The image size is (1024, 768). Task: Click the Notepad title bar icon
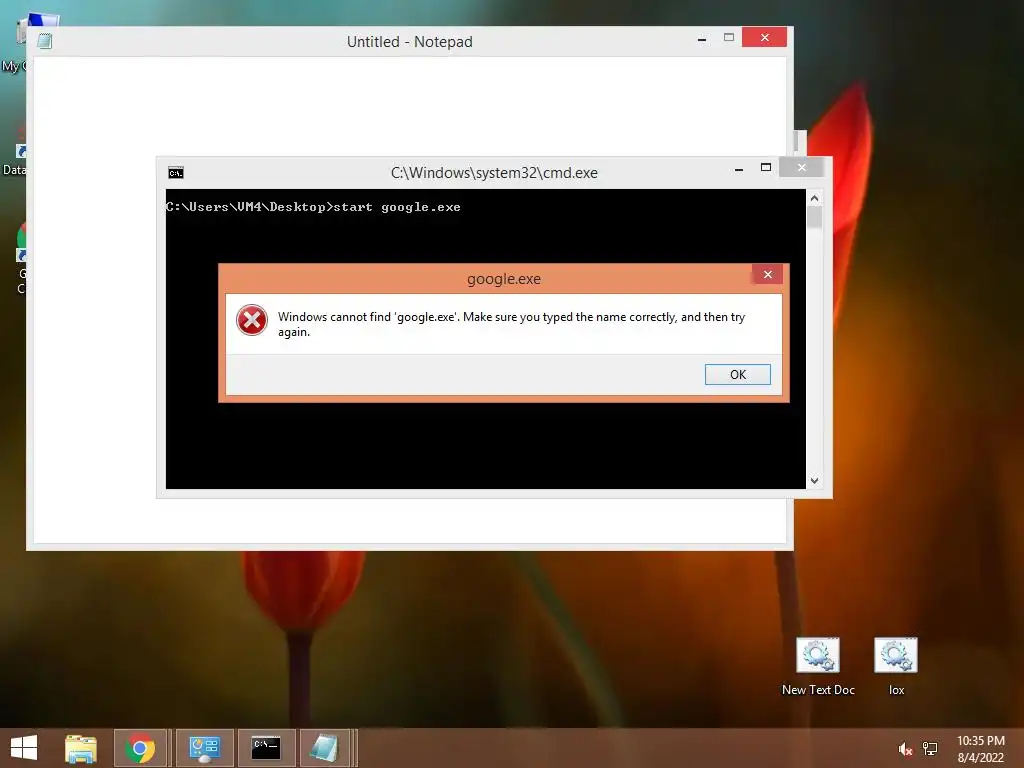pos(44,41)
